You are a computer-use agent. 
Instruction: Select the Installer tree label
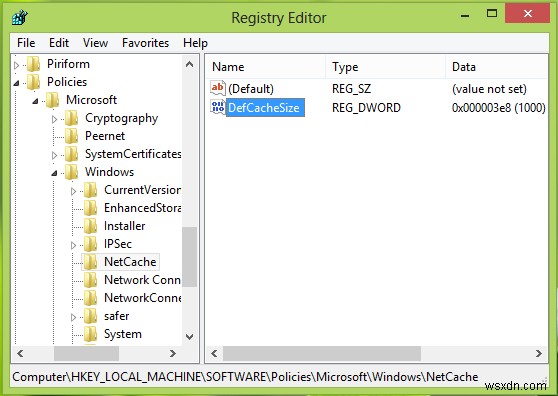[x=125, y=226]
